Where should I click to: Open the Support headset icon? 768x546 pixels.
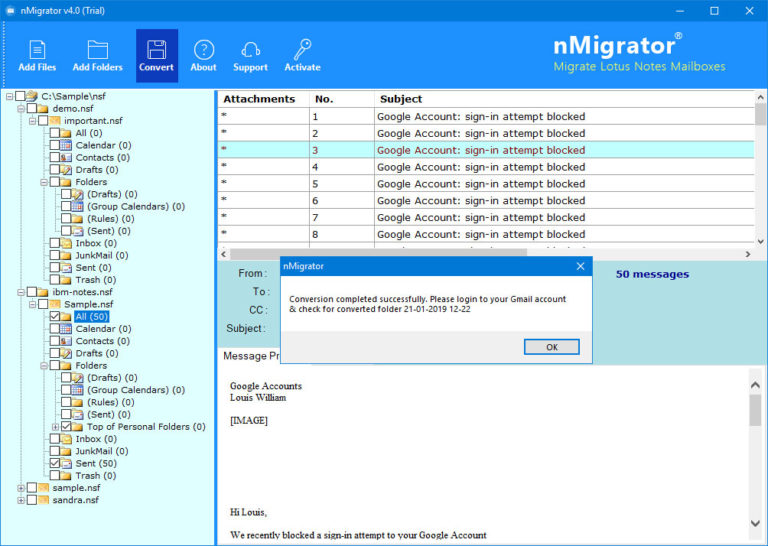point(250,50)
